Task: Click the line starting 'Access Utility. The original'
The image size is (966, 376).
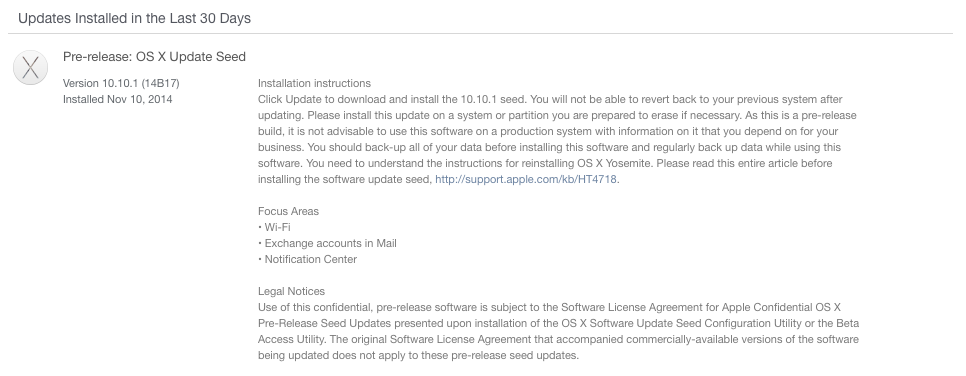Action: click(x=558, y=340)
